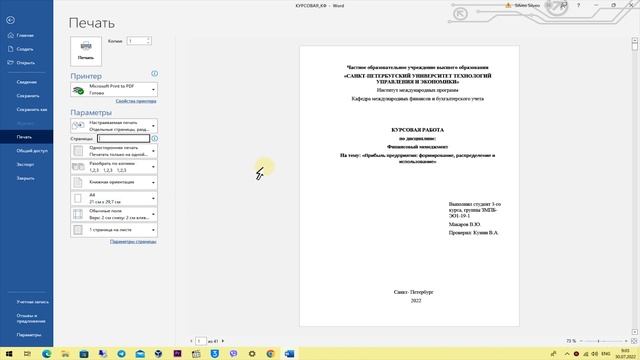Image resolution: width=640 pixels, height=360 pixels.
Task: Open Свойства принтера (Printer properties) link
Action: (x=136, y=101)
